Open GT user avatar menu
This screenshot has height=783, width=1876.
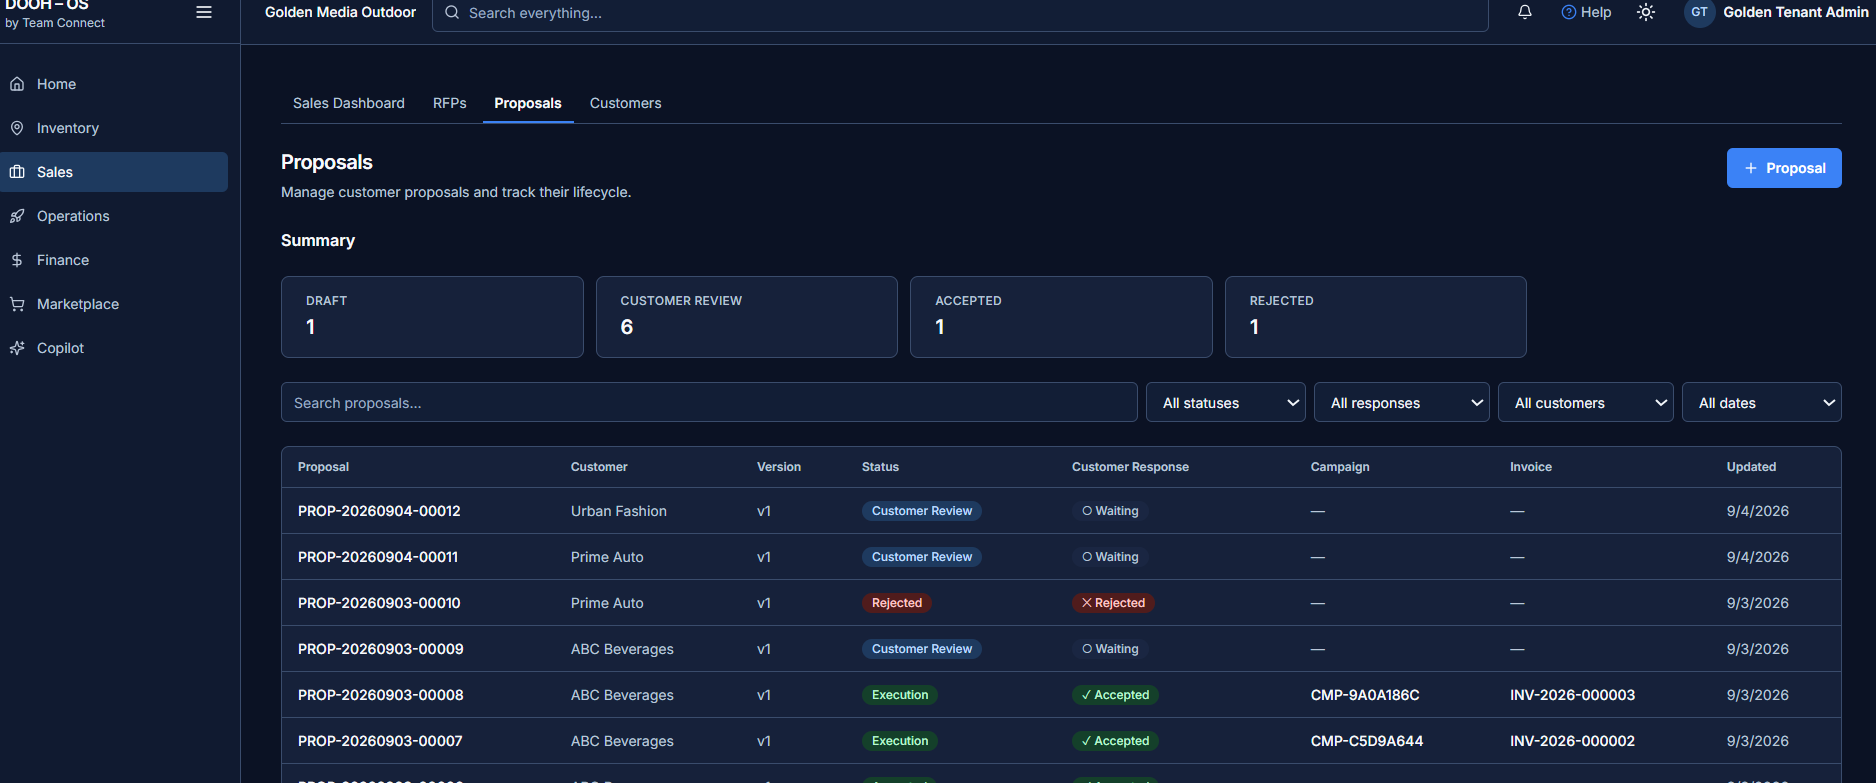click(x=1700, y=12)
